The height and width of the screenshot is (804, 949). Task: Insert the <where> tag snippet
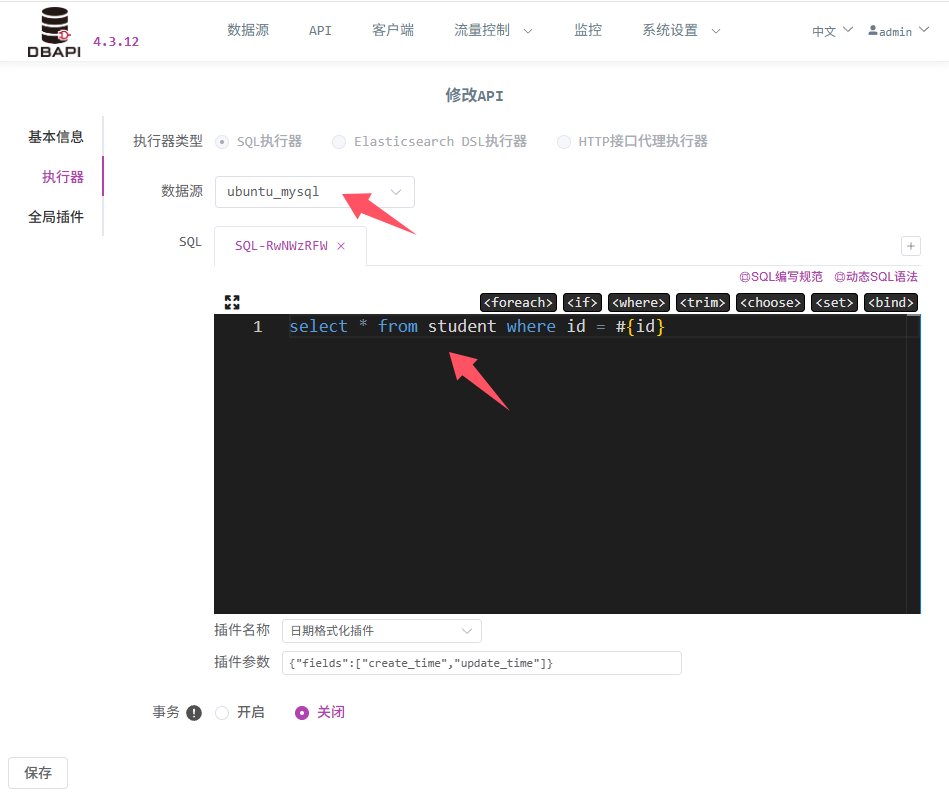(x=639, y=303)
